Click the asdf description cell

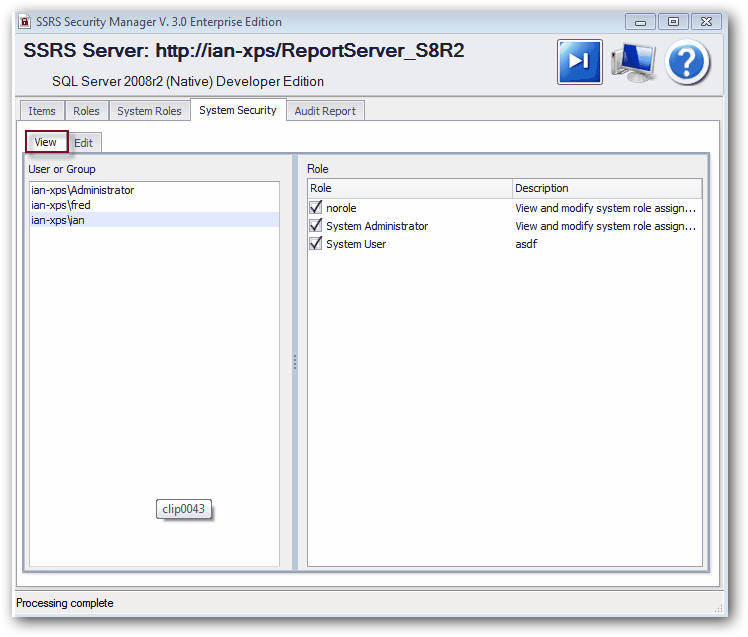click(x=526, y=244)
